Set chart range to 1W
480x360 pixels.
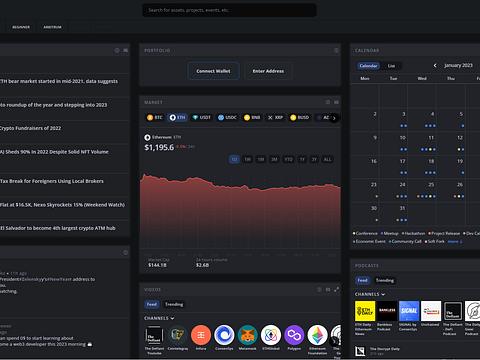[x=247, y=159]
